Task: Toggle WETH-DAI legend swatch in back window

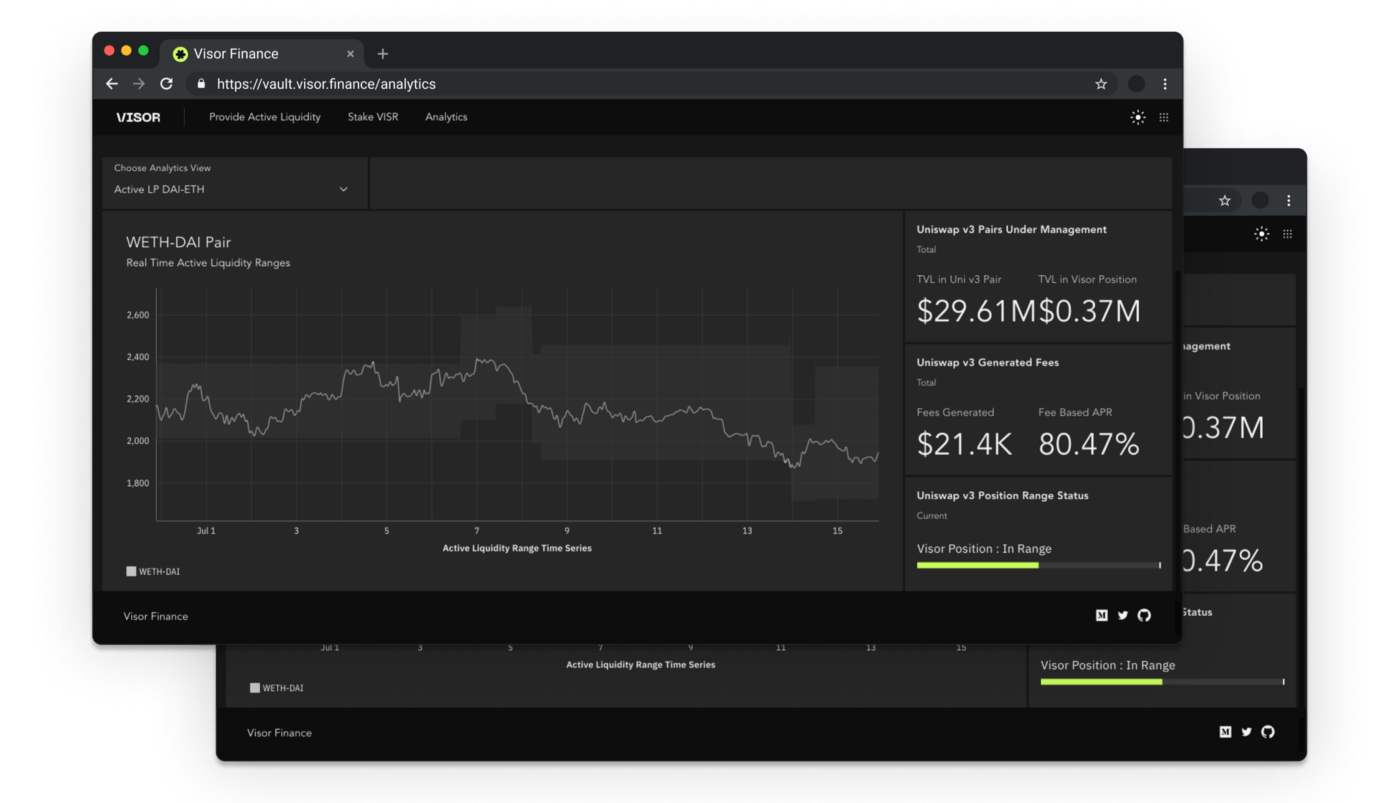Action: [x=255, y=688]
